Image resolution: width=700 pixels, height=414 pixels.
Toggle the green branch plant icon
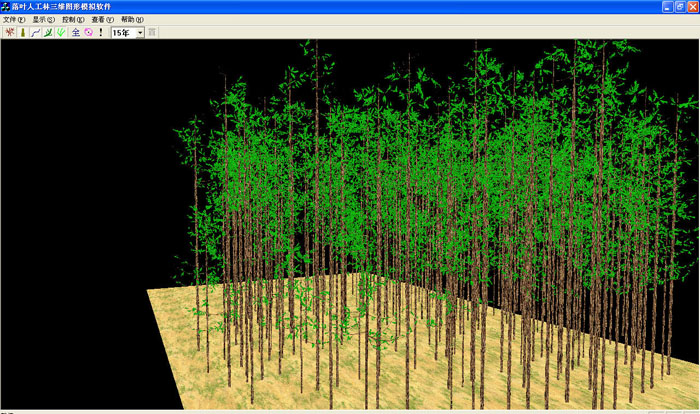[x=48, y=32]
